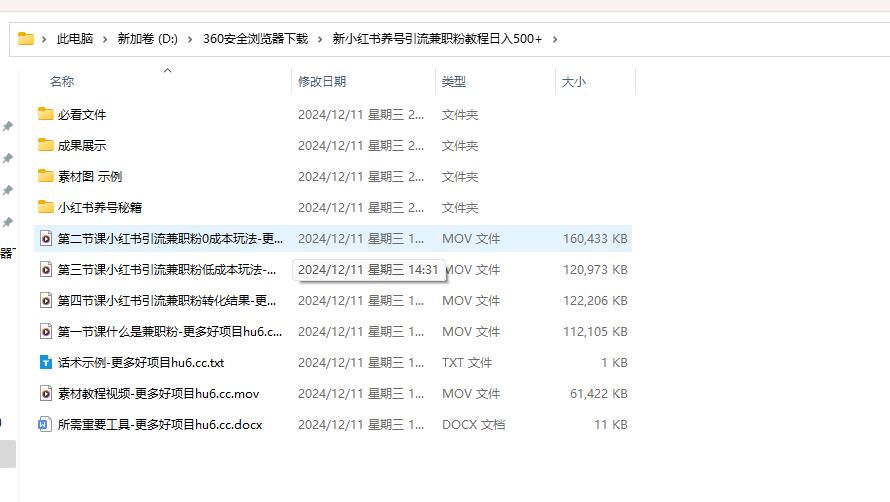
Task: Expand the chevron after 此电脑 in the address bar
Action: coord(105,39)
